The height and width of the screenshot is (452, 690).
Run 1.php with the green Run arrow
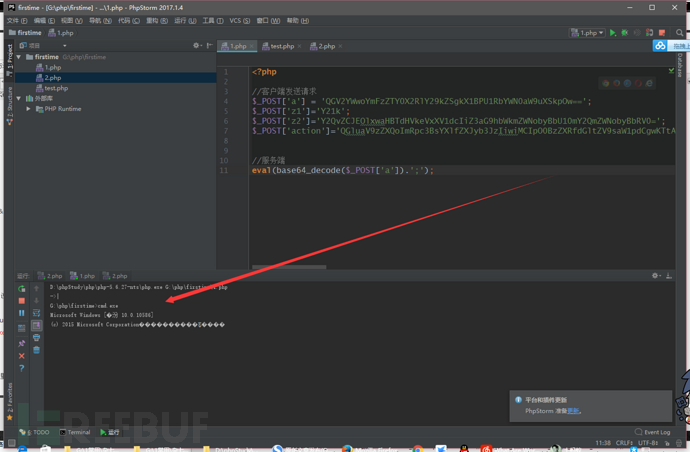(613, 33)
